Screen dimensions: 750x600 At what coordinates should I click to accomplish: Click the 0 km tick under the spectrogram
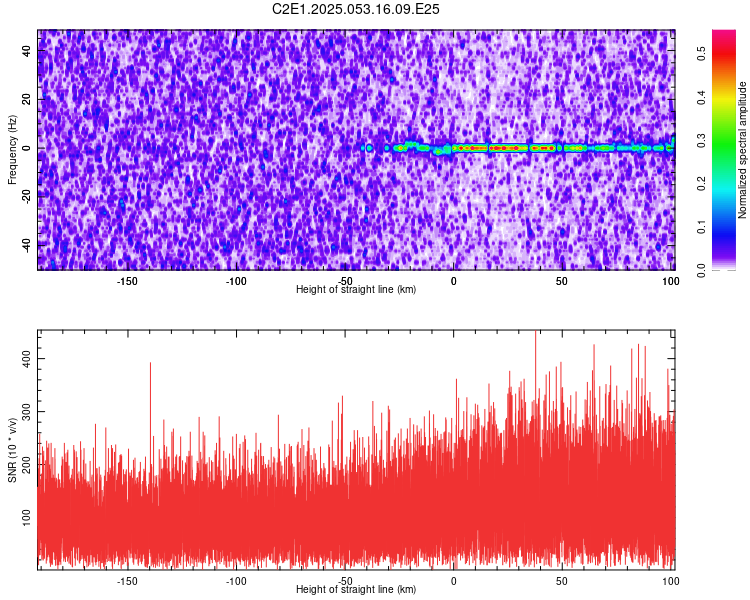tap(453, 281)
